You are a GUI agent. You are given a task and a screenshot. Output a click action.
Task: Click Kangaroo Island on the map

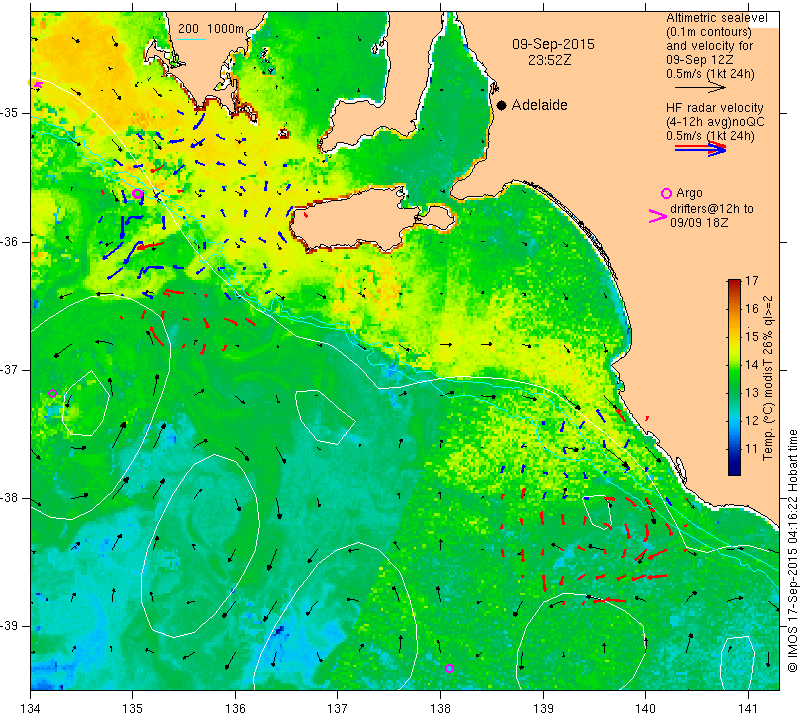pyautogui.click(x=357, y=220)
